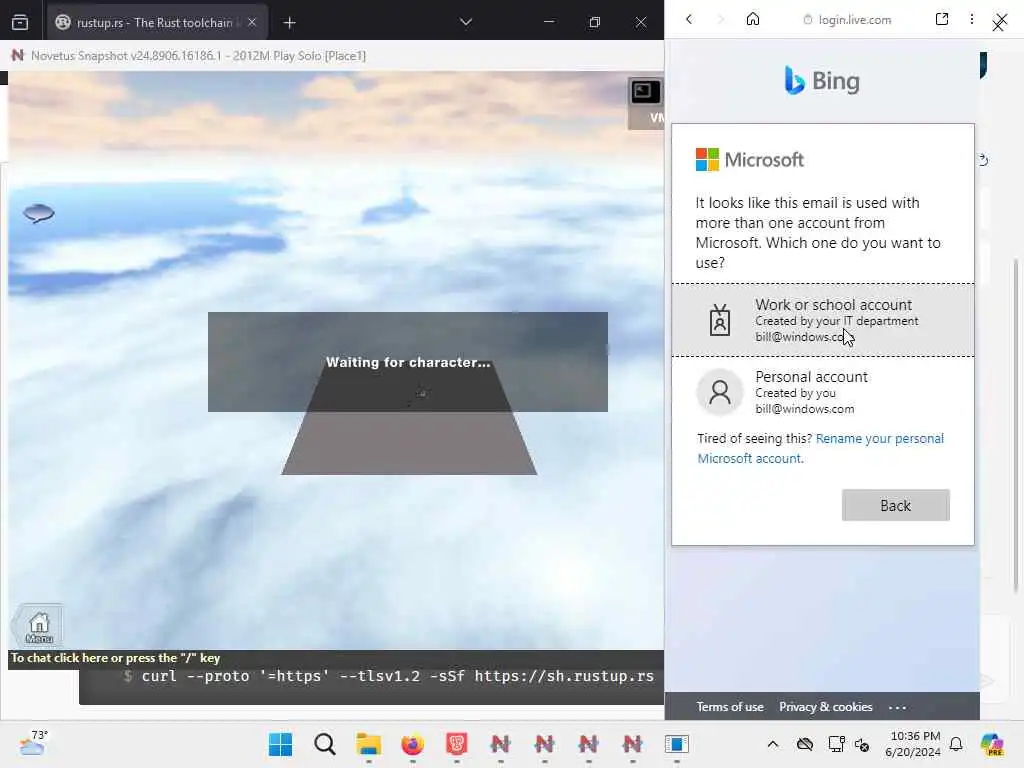Open the sidebar three-dot options menu

(972, 19)
